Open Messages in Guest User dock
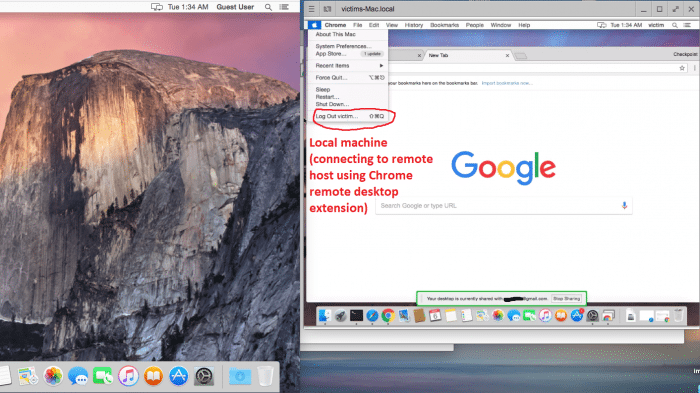Viewport: 700px width, 393px height. click(78, 376)
